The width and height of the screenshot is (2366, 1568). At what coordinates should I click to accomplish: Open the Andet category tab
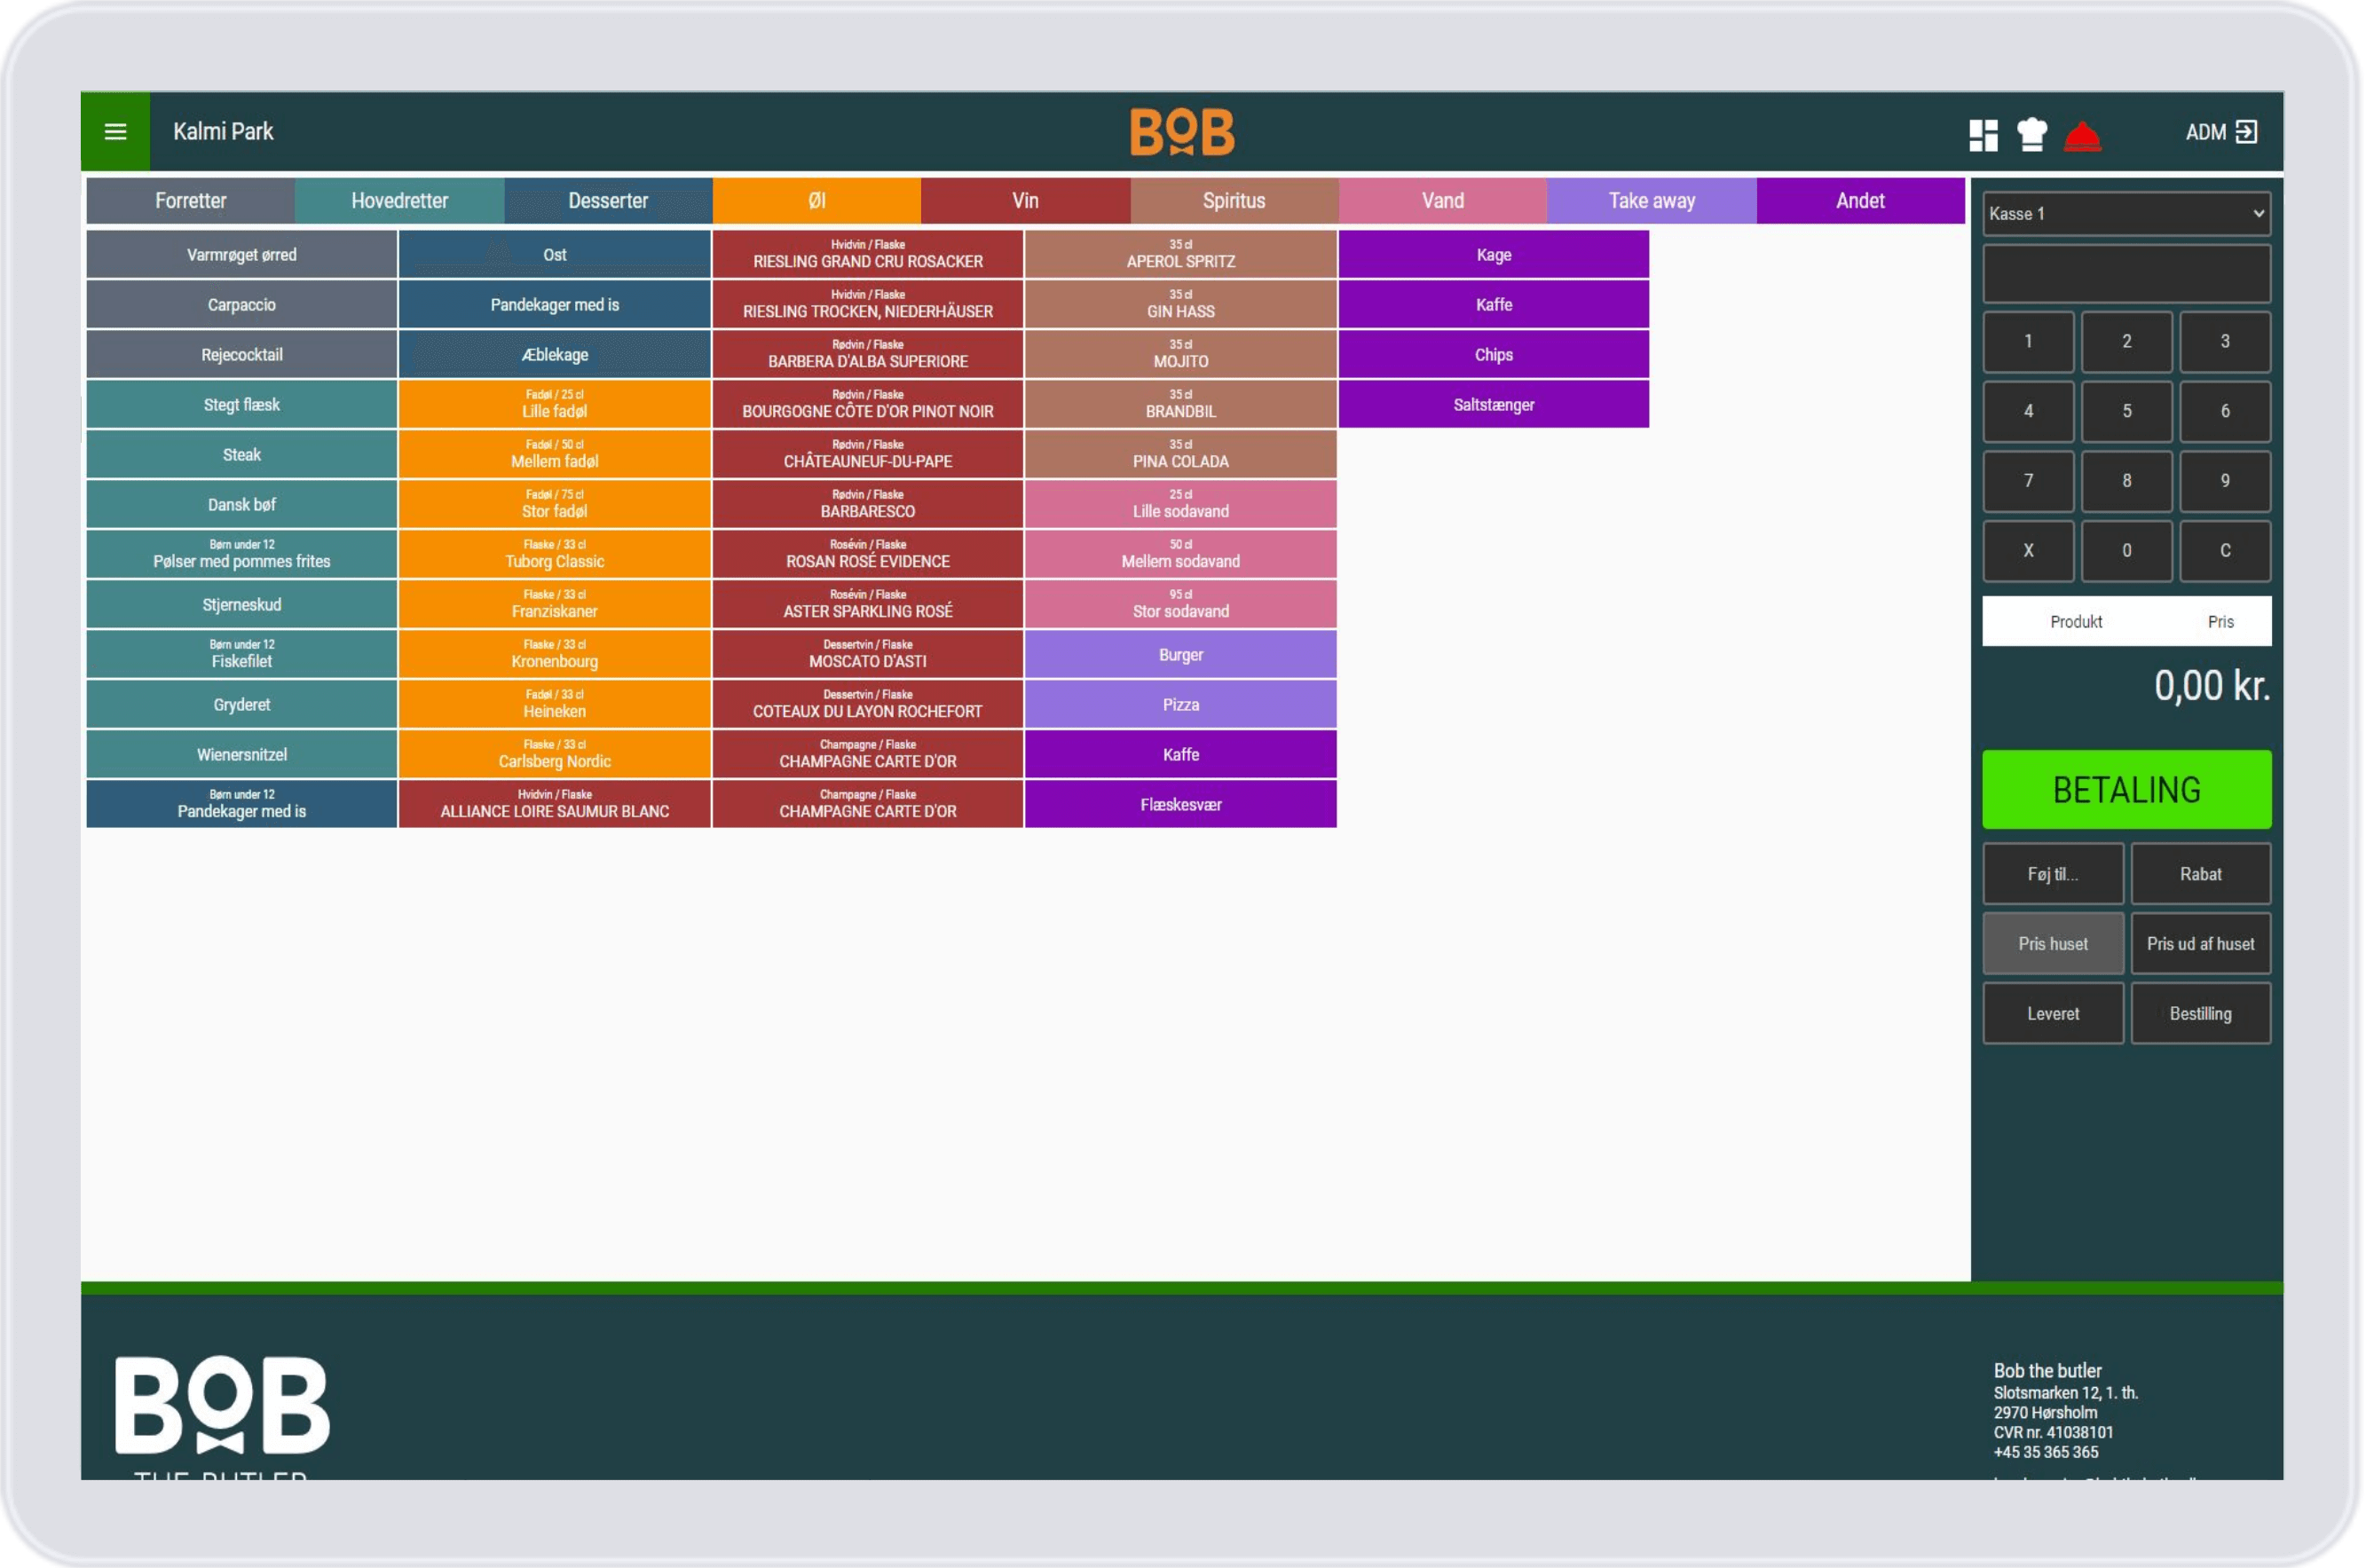tap(1860, 201)
